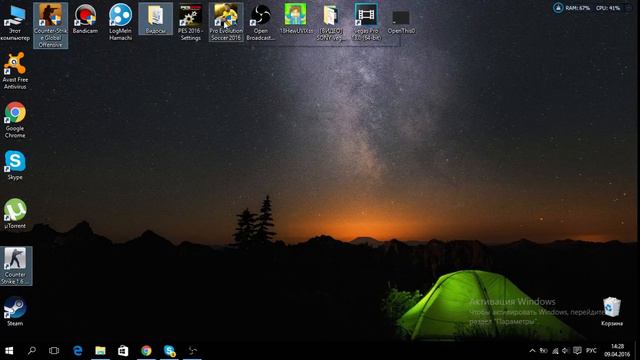
Task: Click the round monitor gadget icon beside RAM
Action: (558, 8)
